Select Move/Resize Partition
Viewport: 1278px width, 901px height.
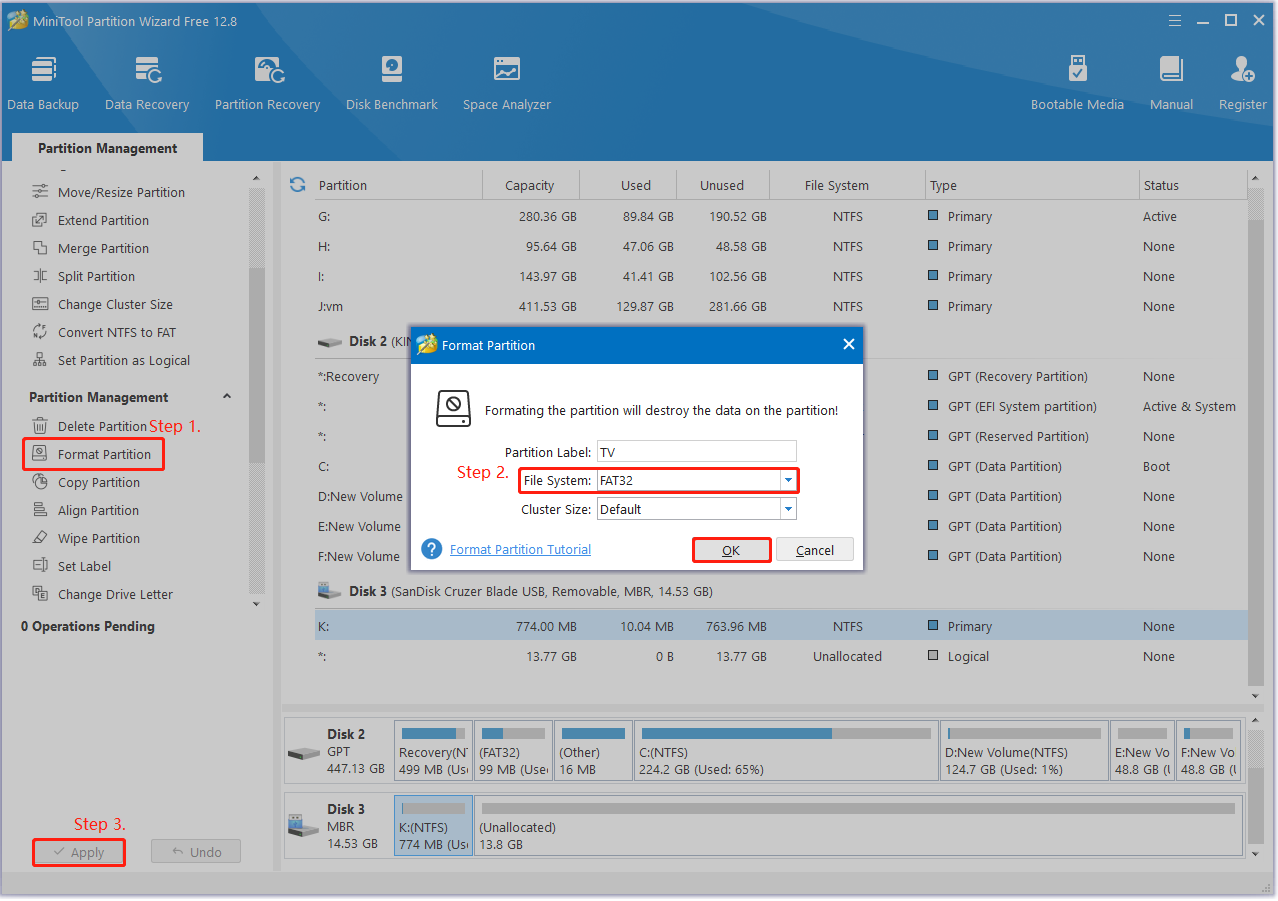121,192
